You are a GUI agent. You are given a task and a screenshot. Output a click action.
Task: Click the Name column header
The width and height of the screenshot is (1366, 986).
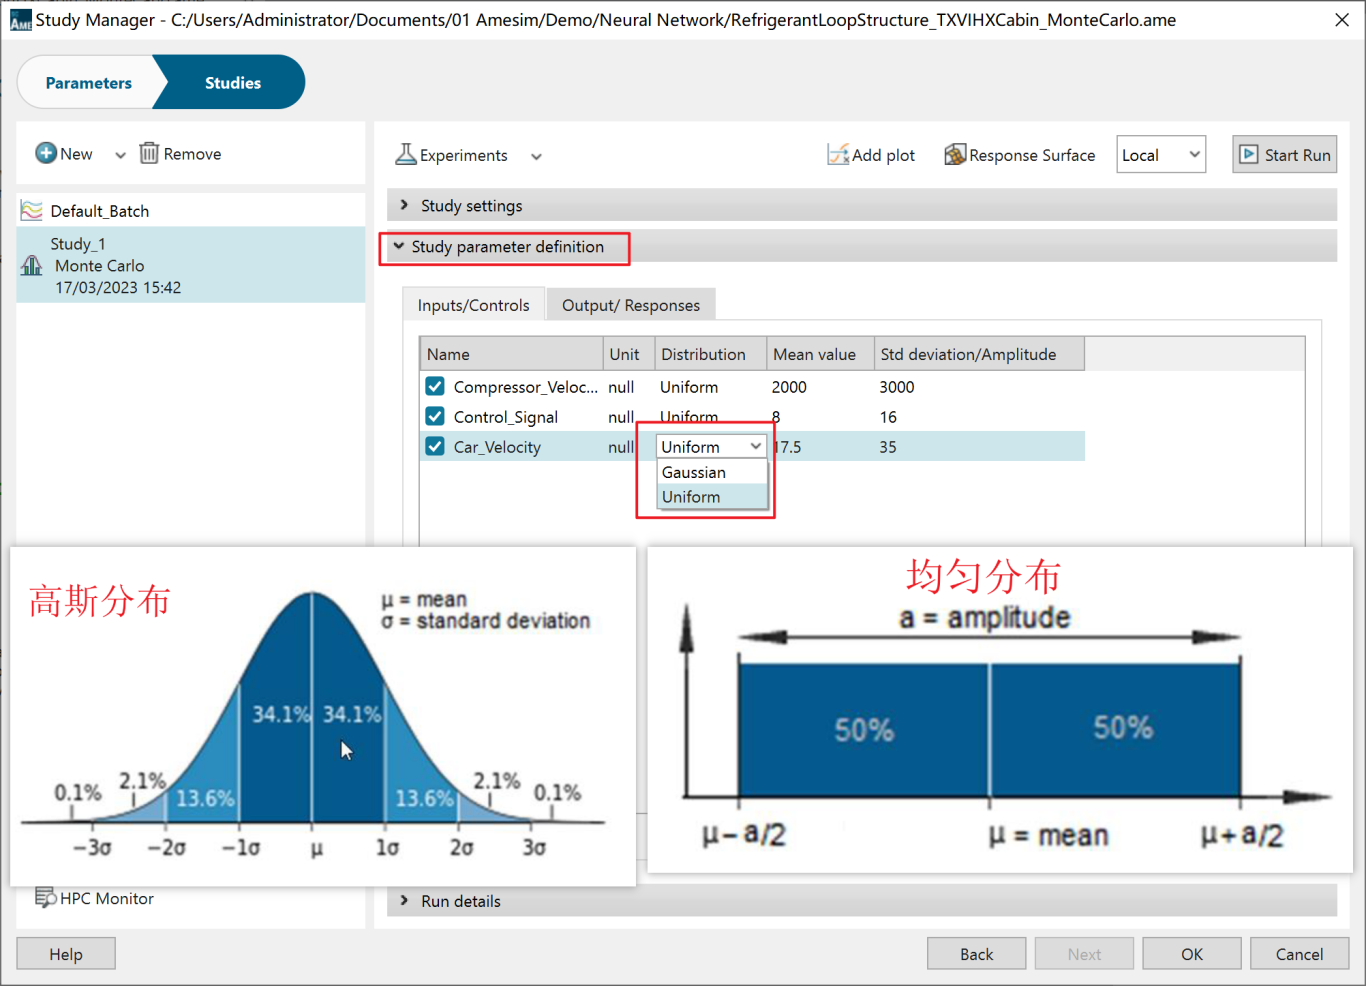(x=511, y=354)
